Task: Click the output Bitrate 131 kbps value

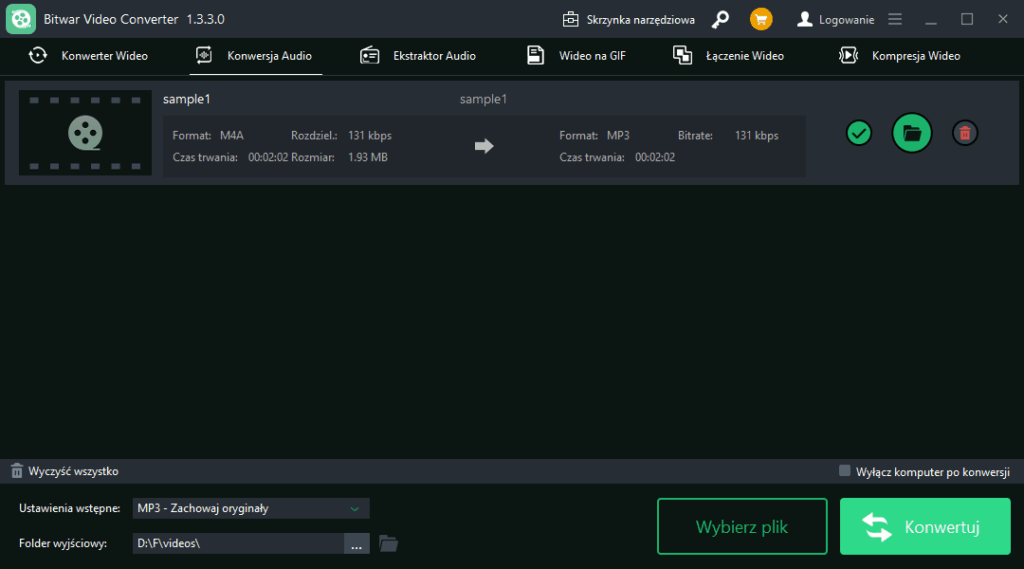Action: pyautogui.click(x=756, y=136)
